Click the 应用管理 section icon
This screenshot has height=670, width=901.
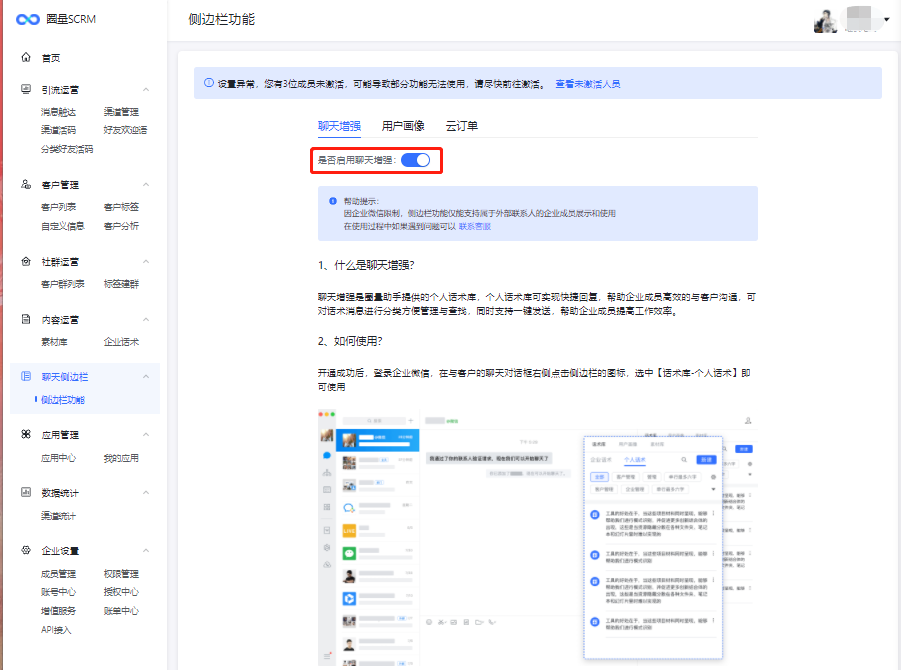tap(26, 435)
